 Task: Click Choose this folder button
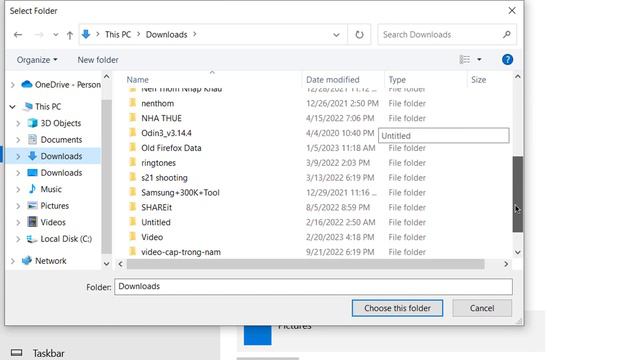click(x=397, y=308)
